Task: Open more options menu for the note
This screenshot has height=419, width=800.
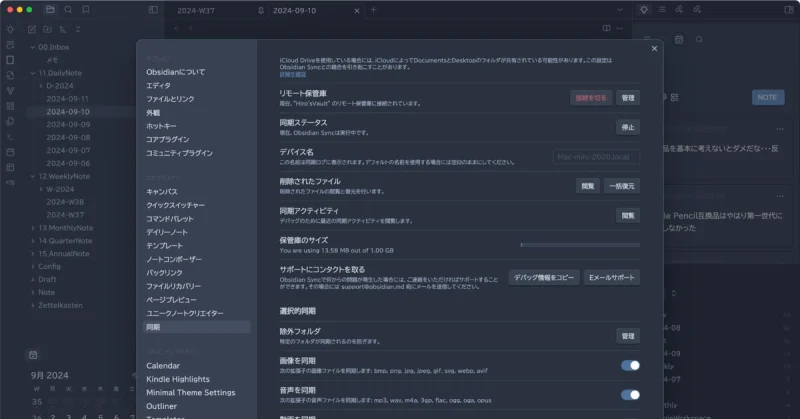Action: coord(619,28)
